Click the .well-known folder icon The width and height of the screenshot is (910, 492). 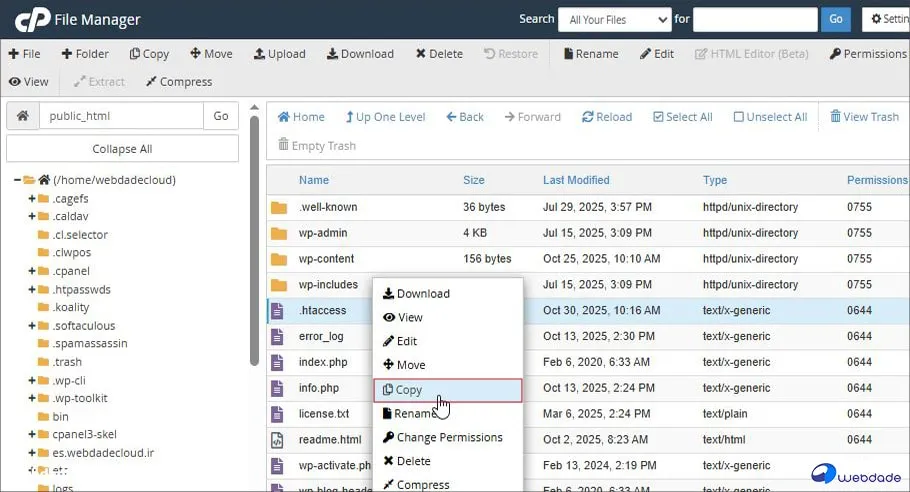pos(279,208)
